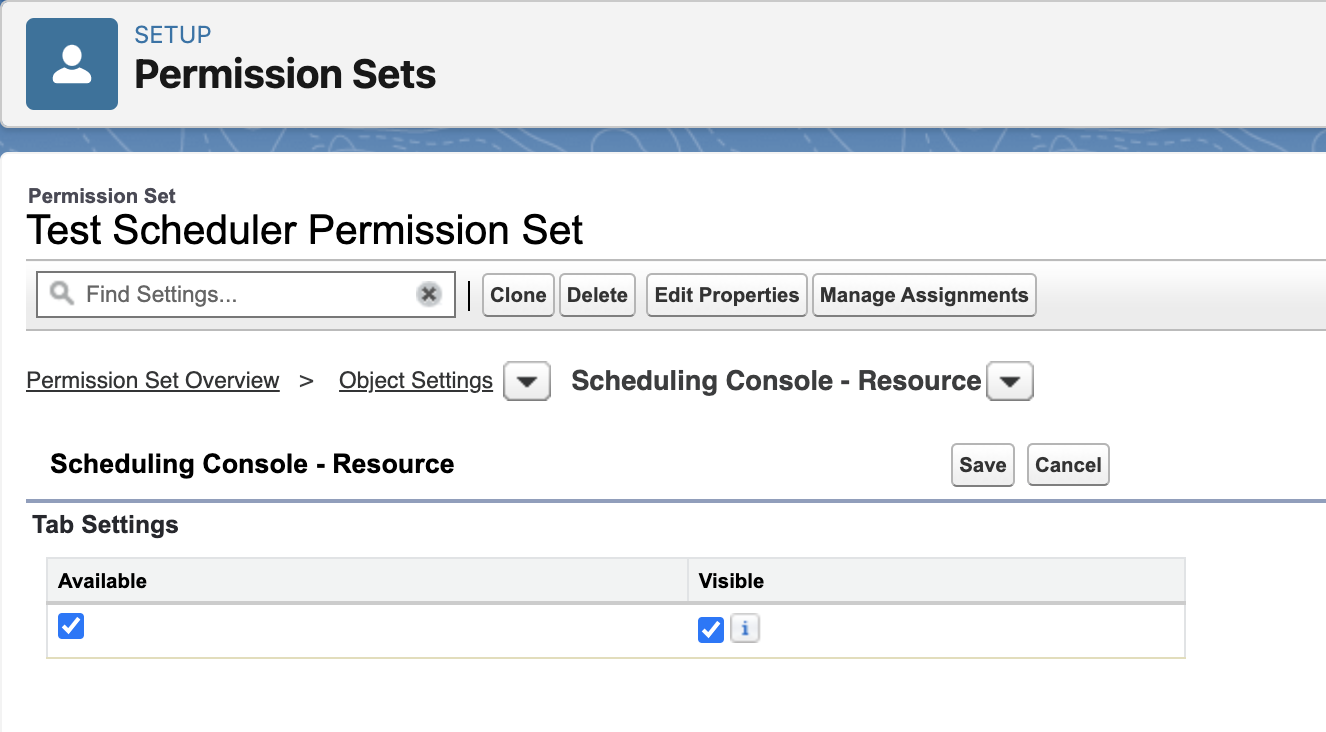Viewport: 1326px width, 732px height.
Task: Open the info icon next to Visible checkbox
Action: (x=745, y=629)
